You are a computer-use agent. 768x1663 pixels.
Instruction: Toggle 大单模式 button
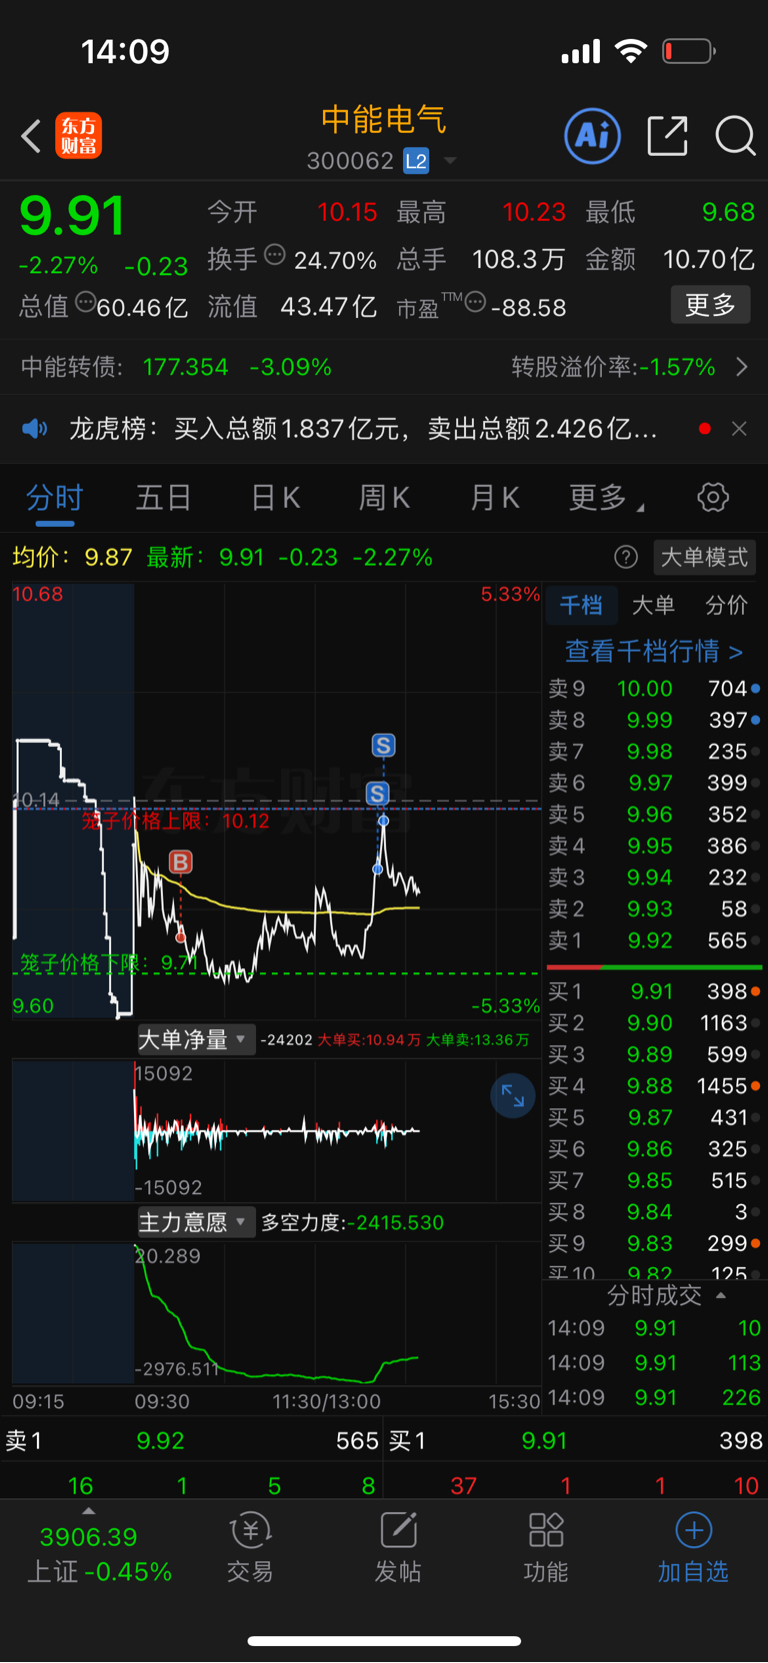click(704, 557)
